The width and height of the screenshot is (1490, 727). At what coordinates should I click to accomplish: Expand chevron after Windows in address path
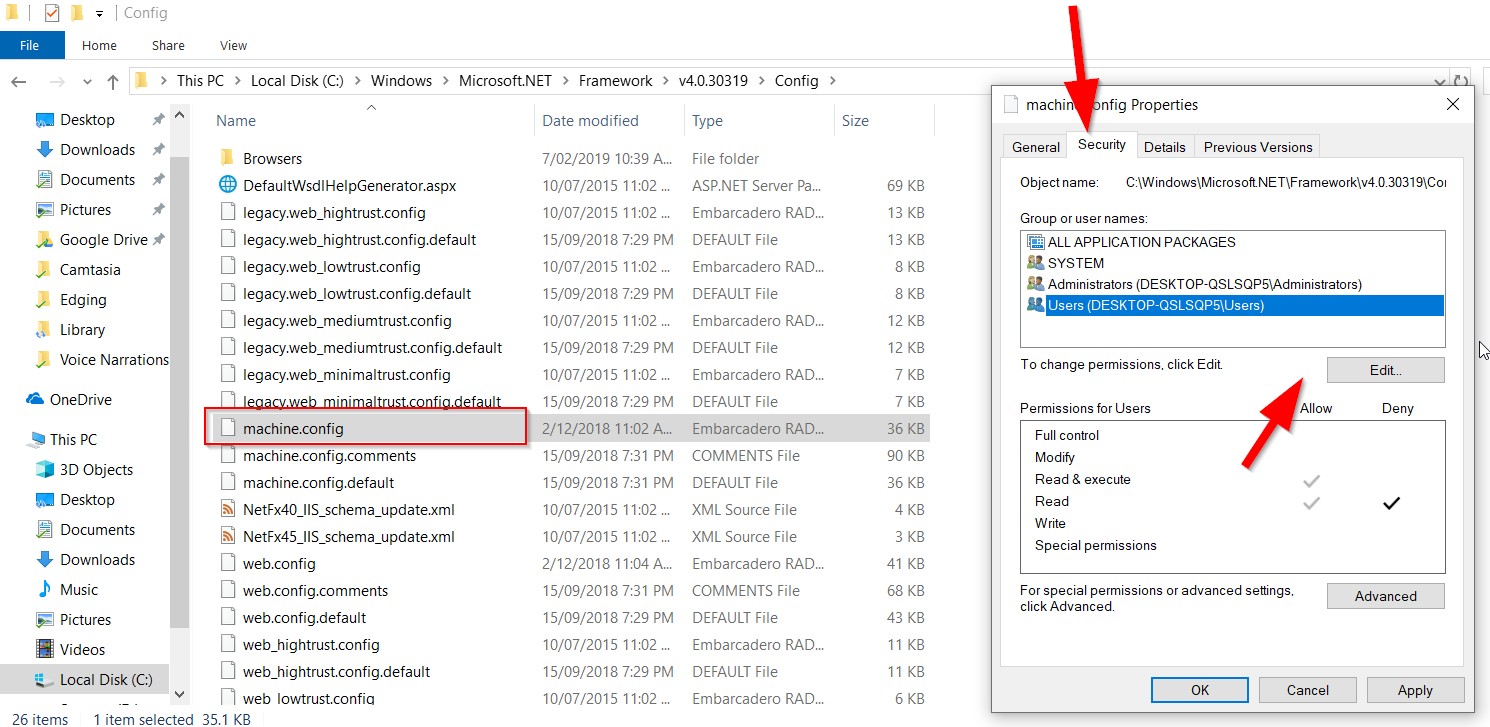[x=446, y=81]
